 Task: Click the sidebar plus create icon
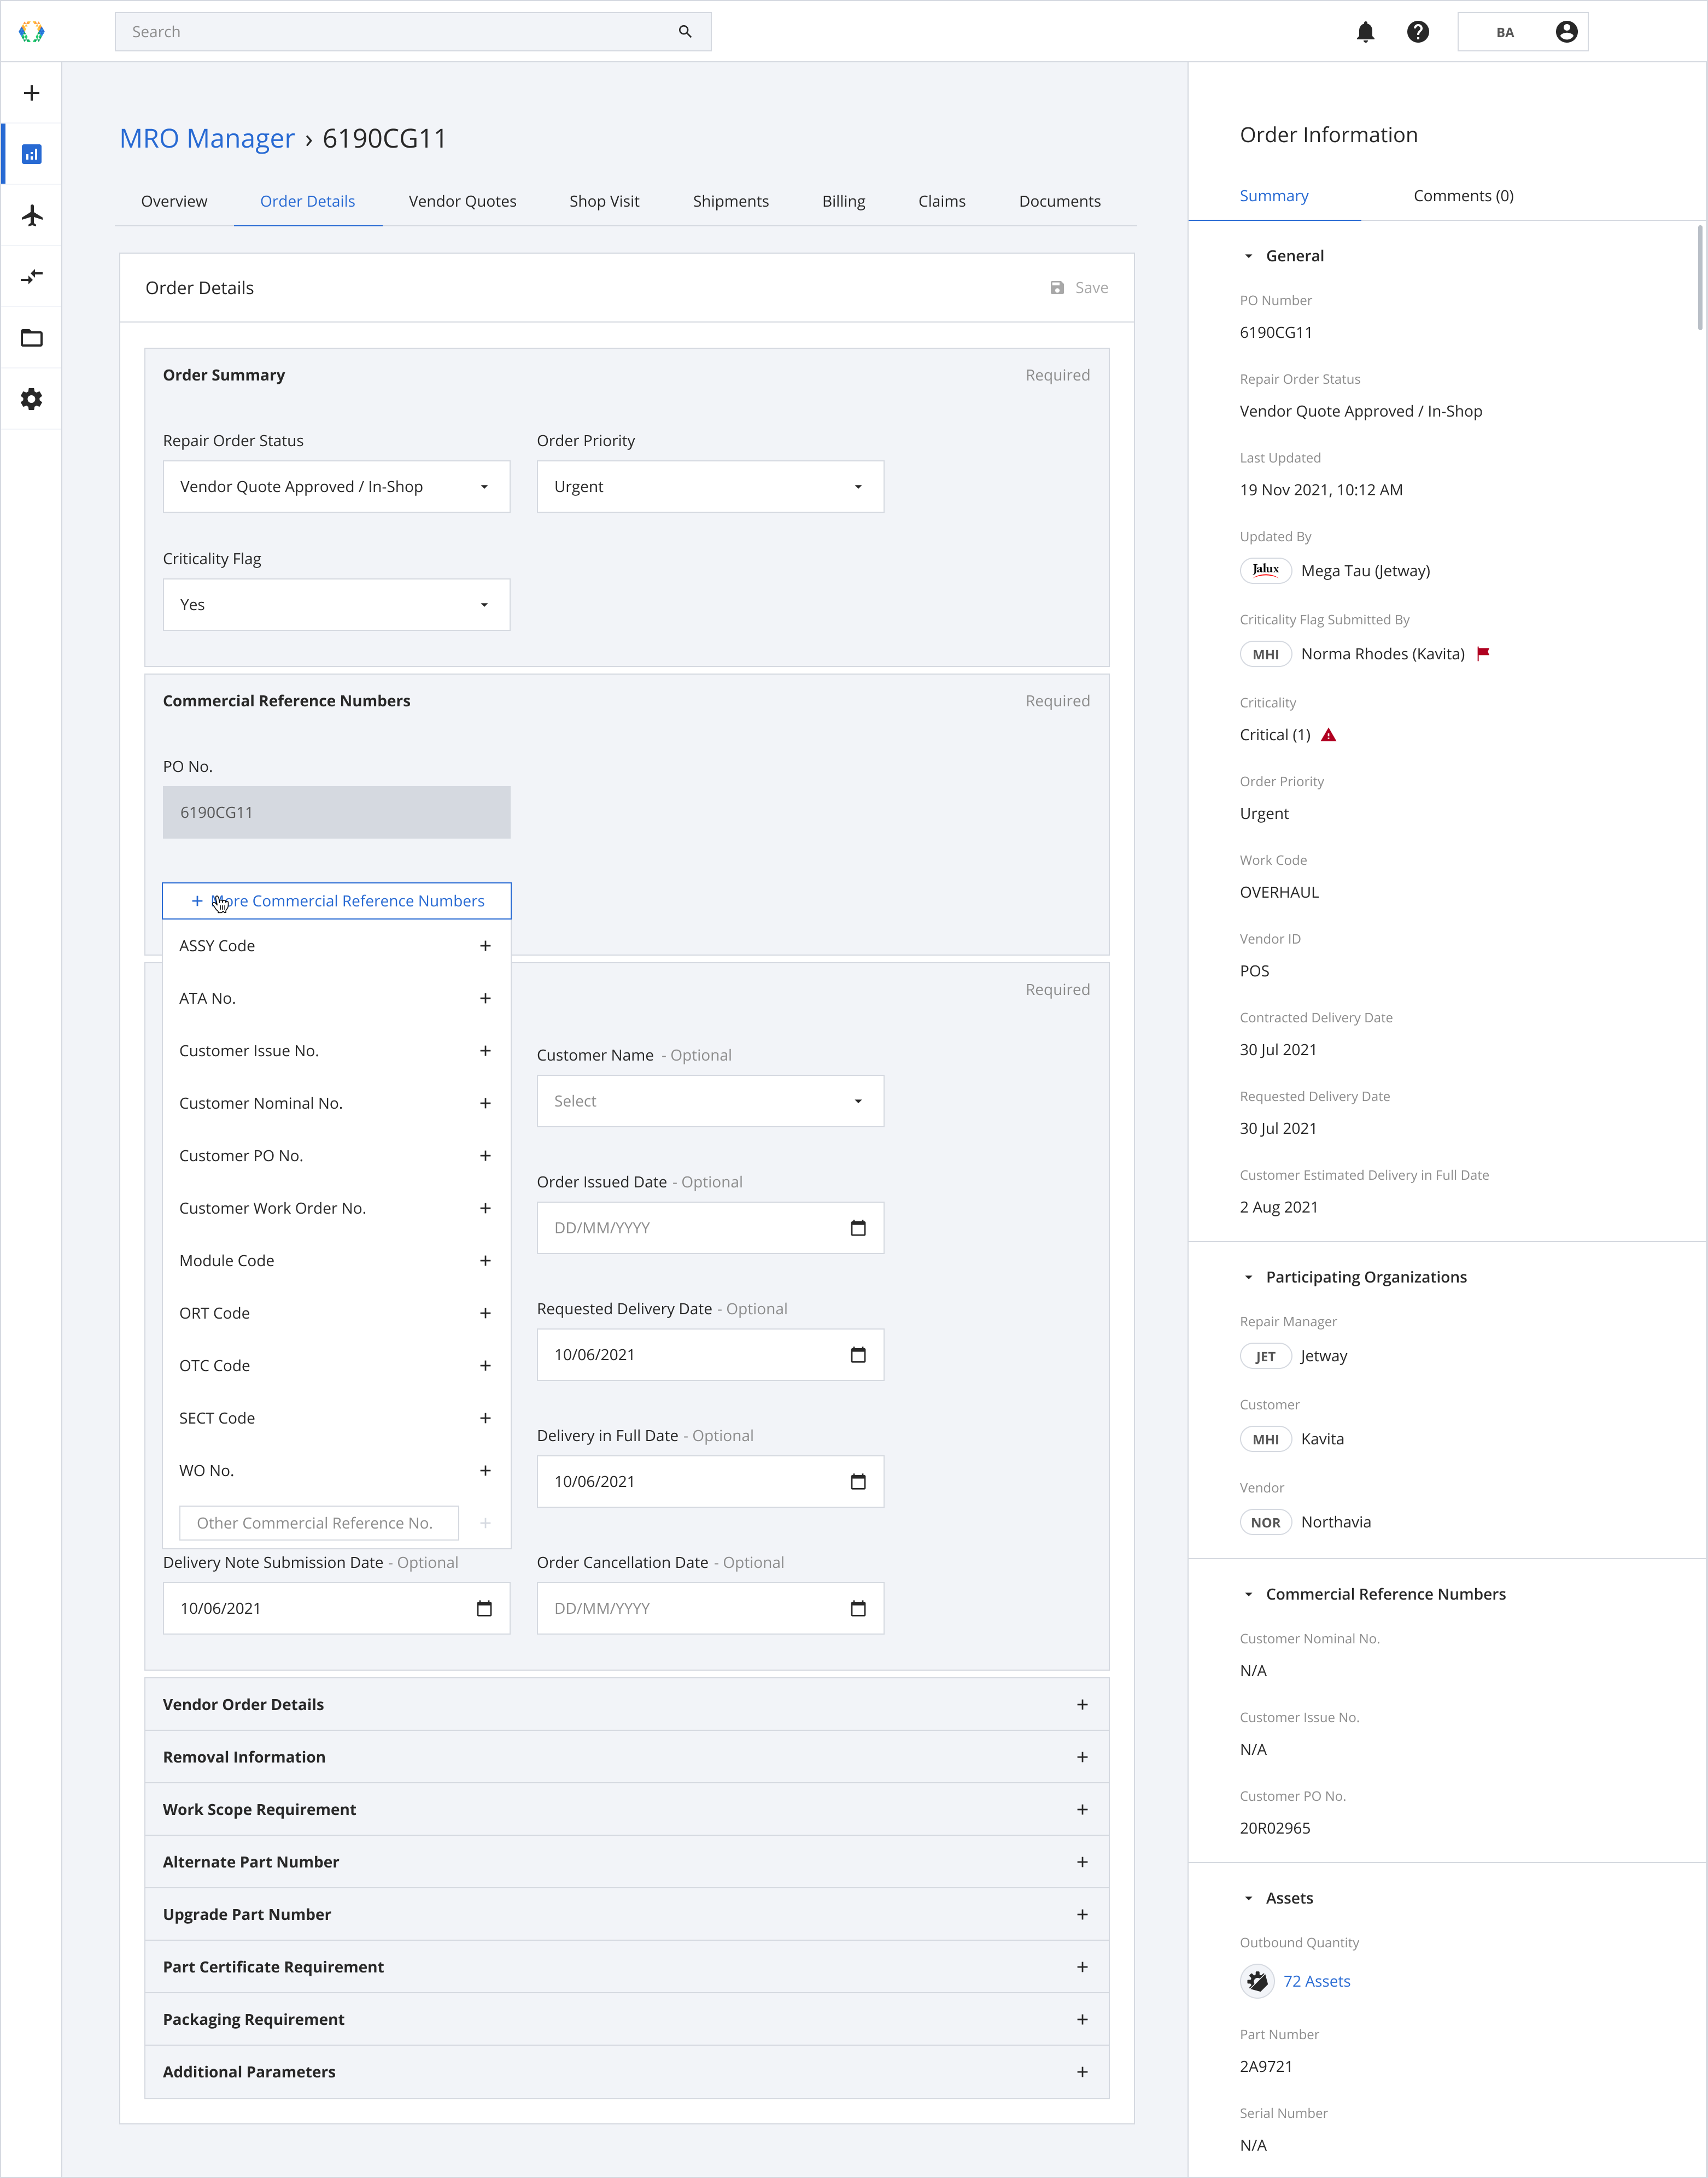coord(32,93)
